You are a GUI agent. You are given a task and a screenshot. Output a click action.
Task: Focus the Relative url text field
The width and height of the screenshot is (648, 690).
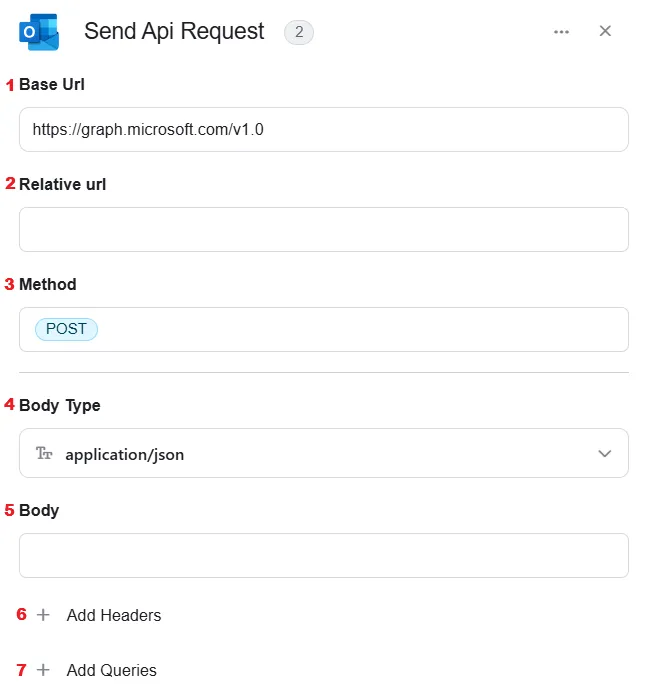pos(324,229)
